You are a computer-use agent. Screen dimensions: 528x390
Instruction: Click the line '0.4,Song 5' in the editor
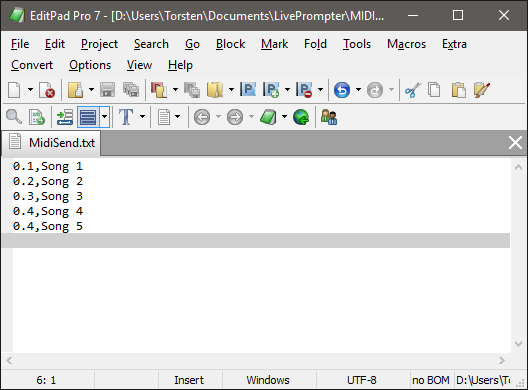47,226
